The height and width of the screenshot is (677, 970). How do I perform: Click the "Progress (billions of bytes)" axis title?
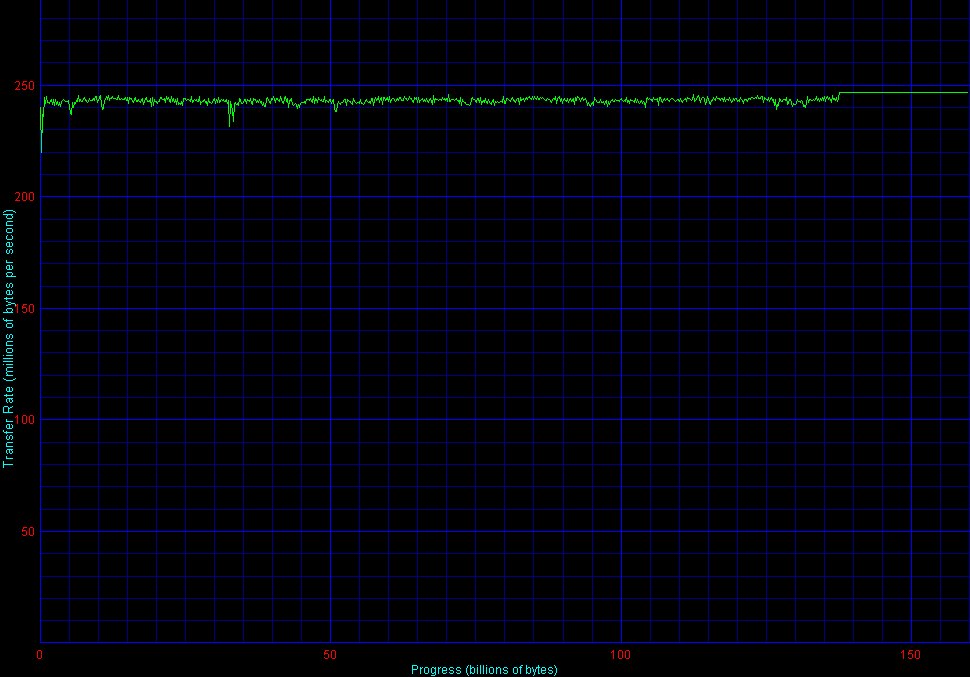click(484, 670)
